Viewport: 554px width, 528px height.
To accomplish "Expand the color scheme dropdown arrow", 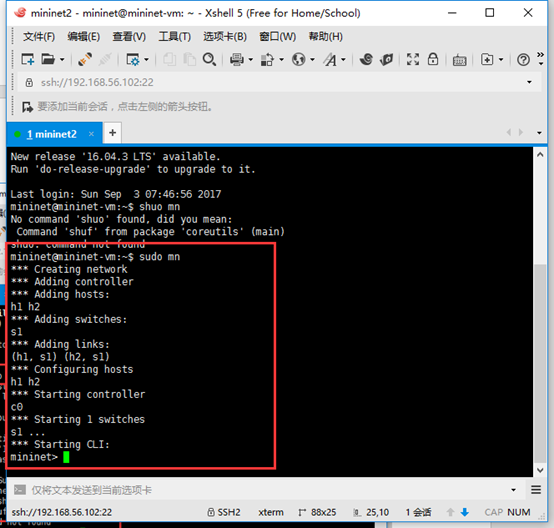I will pyautogui.click(x=282, y=60).
